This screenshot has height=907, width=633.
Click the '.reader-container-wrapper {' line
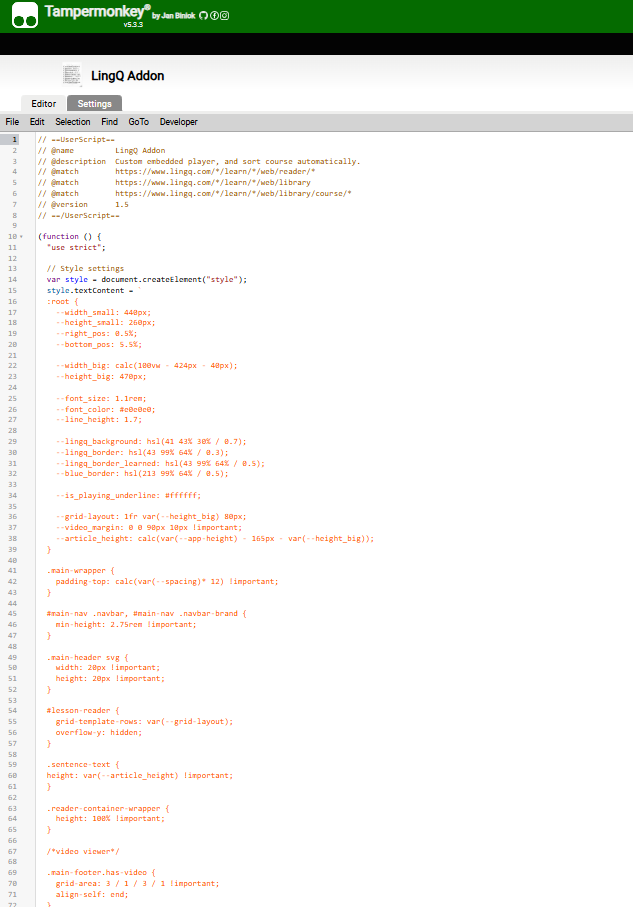[x=108, y=809]
